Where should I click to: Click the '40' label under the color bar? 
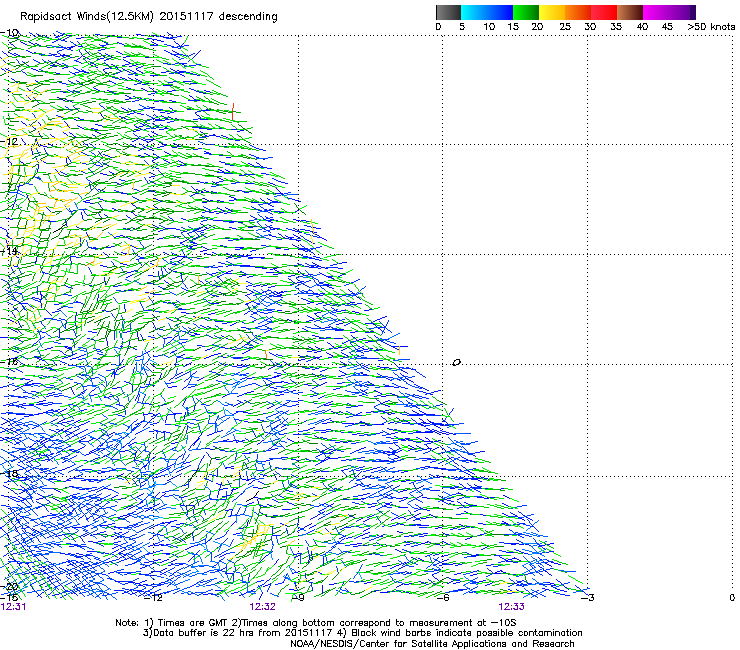642,26
